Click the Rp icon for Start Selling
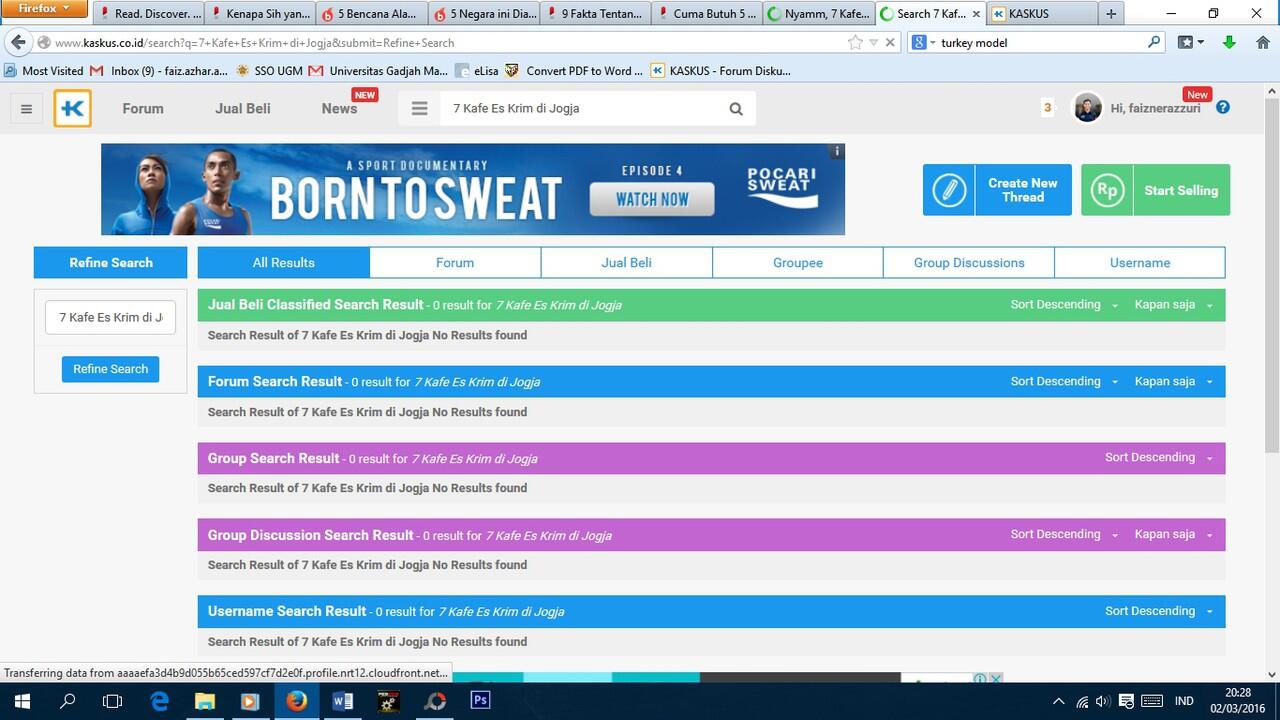 tap(1107, 190)
